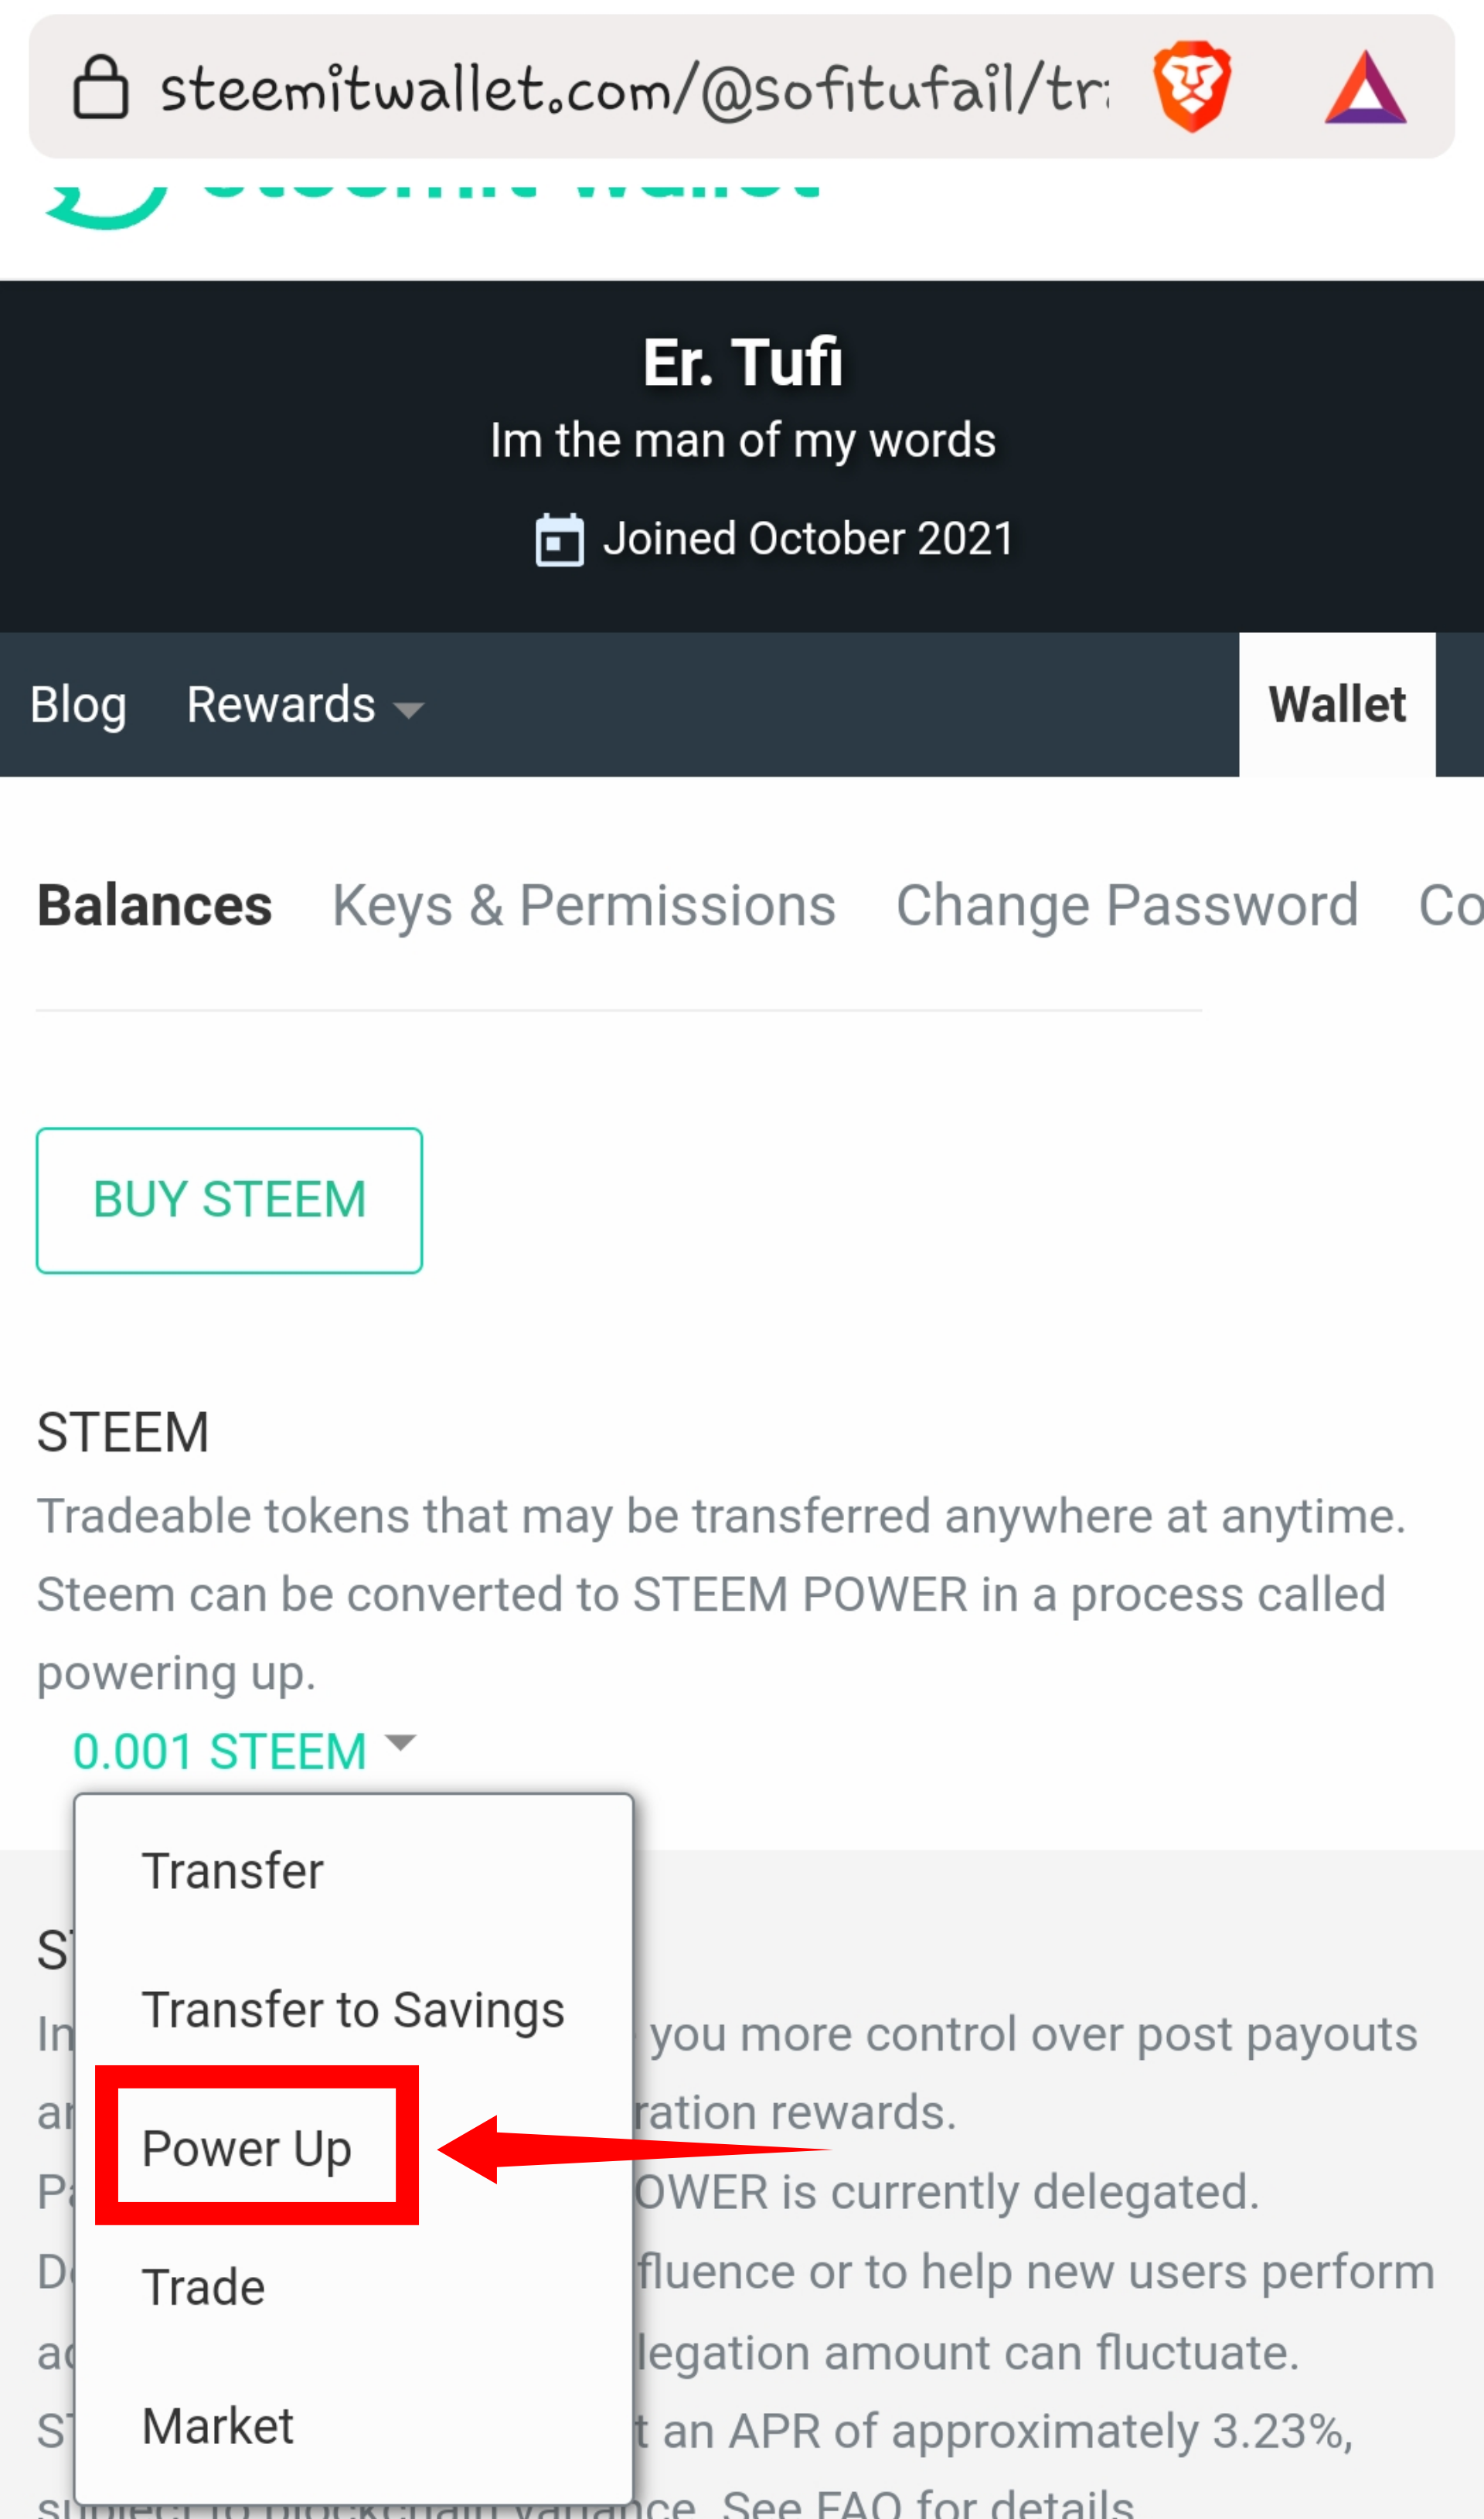Focus the steemitwallet.com URL field

(x=634, y=88)
